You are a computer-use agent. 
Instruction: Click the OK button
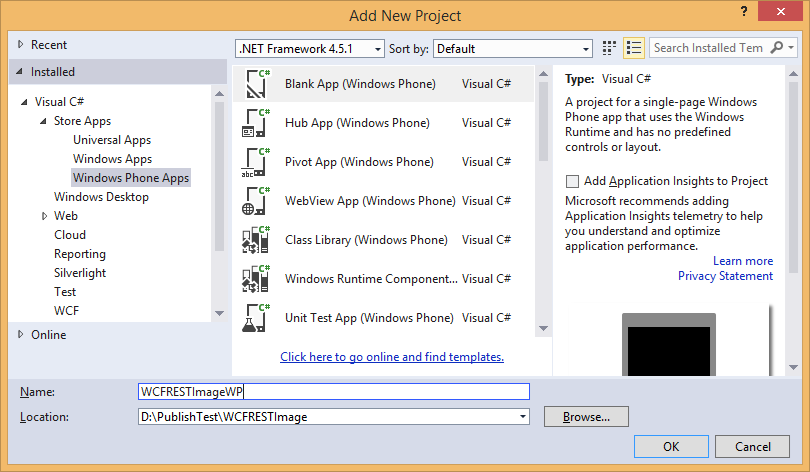pyautogui.click(x=671, y=447)
